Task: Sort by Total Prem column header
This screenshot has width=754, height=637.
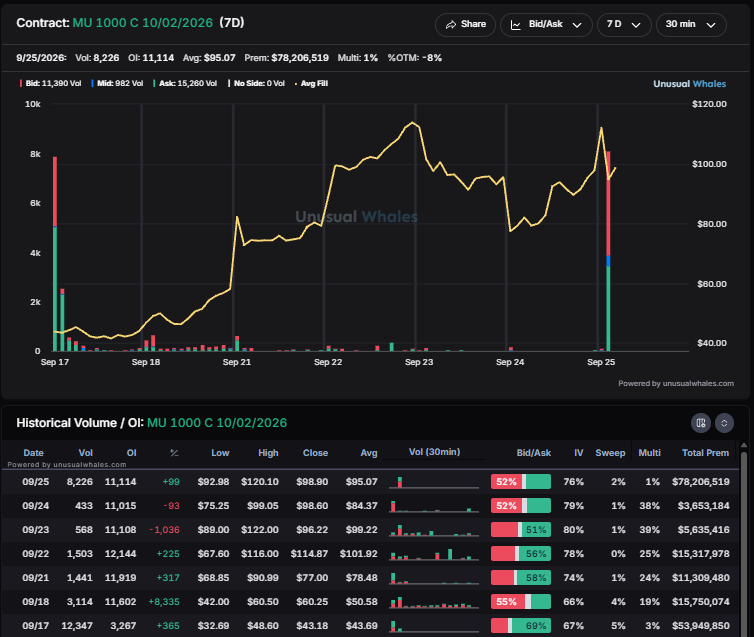Action: tap(705, 452)
